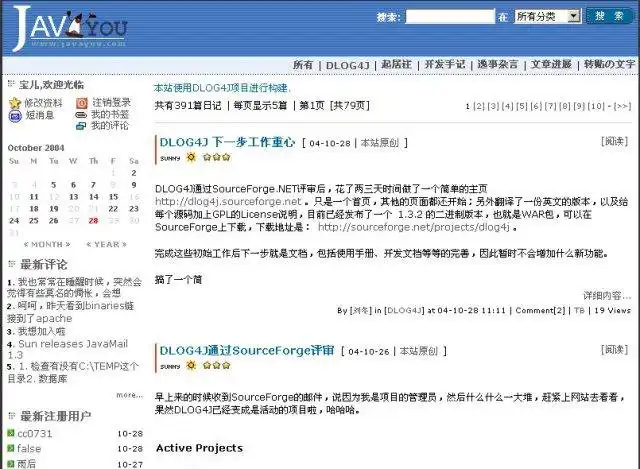The width and height of the screenshot is (640, 469).
Task: Click the calendar's next year arrow
Action: pos(124,245)
